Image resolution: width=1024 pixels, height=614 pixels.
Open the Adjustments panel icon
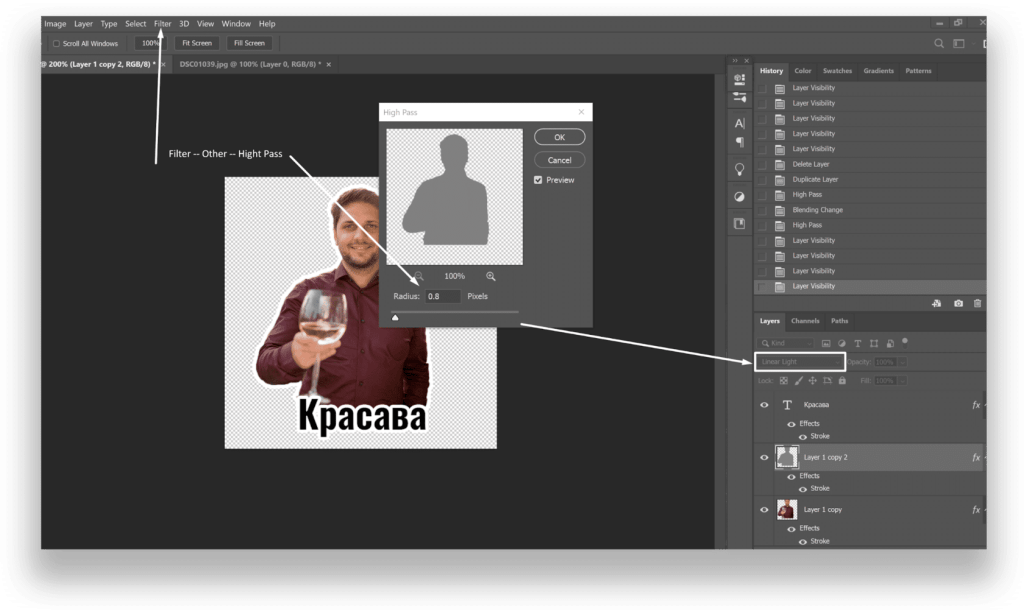coord(740,196)
